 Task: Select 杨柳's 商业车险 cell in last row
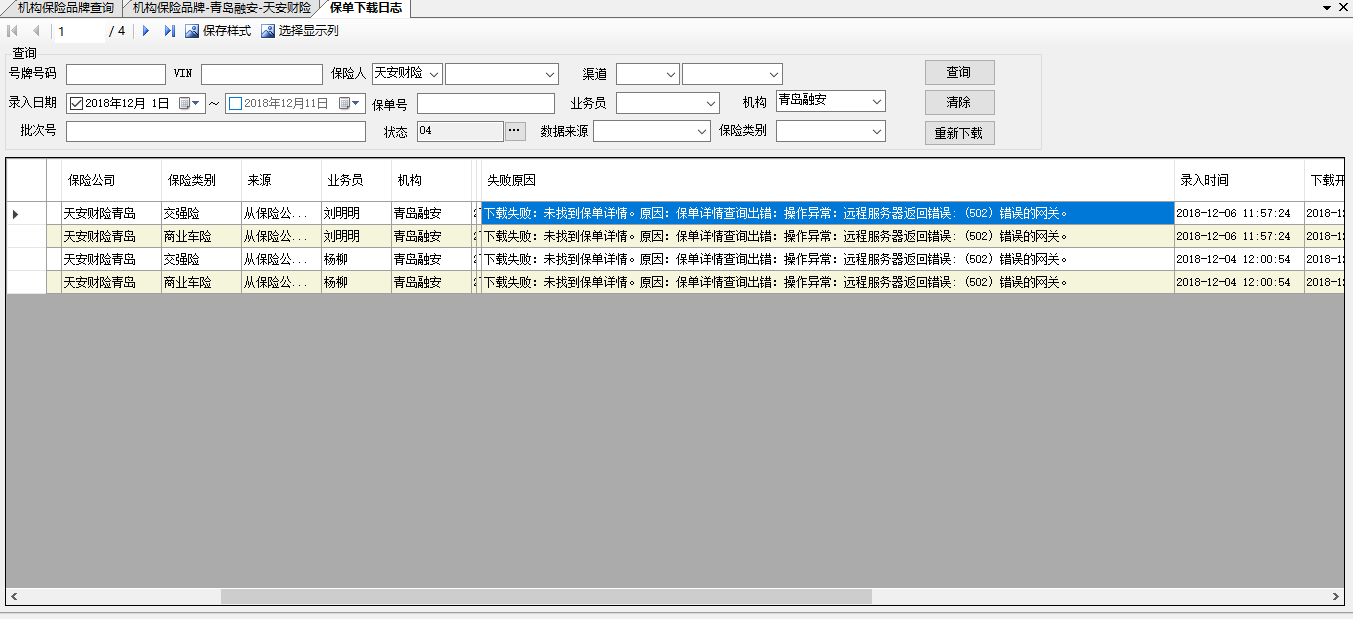[x=201, y=283]
